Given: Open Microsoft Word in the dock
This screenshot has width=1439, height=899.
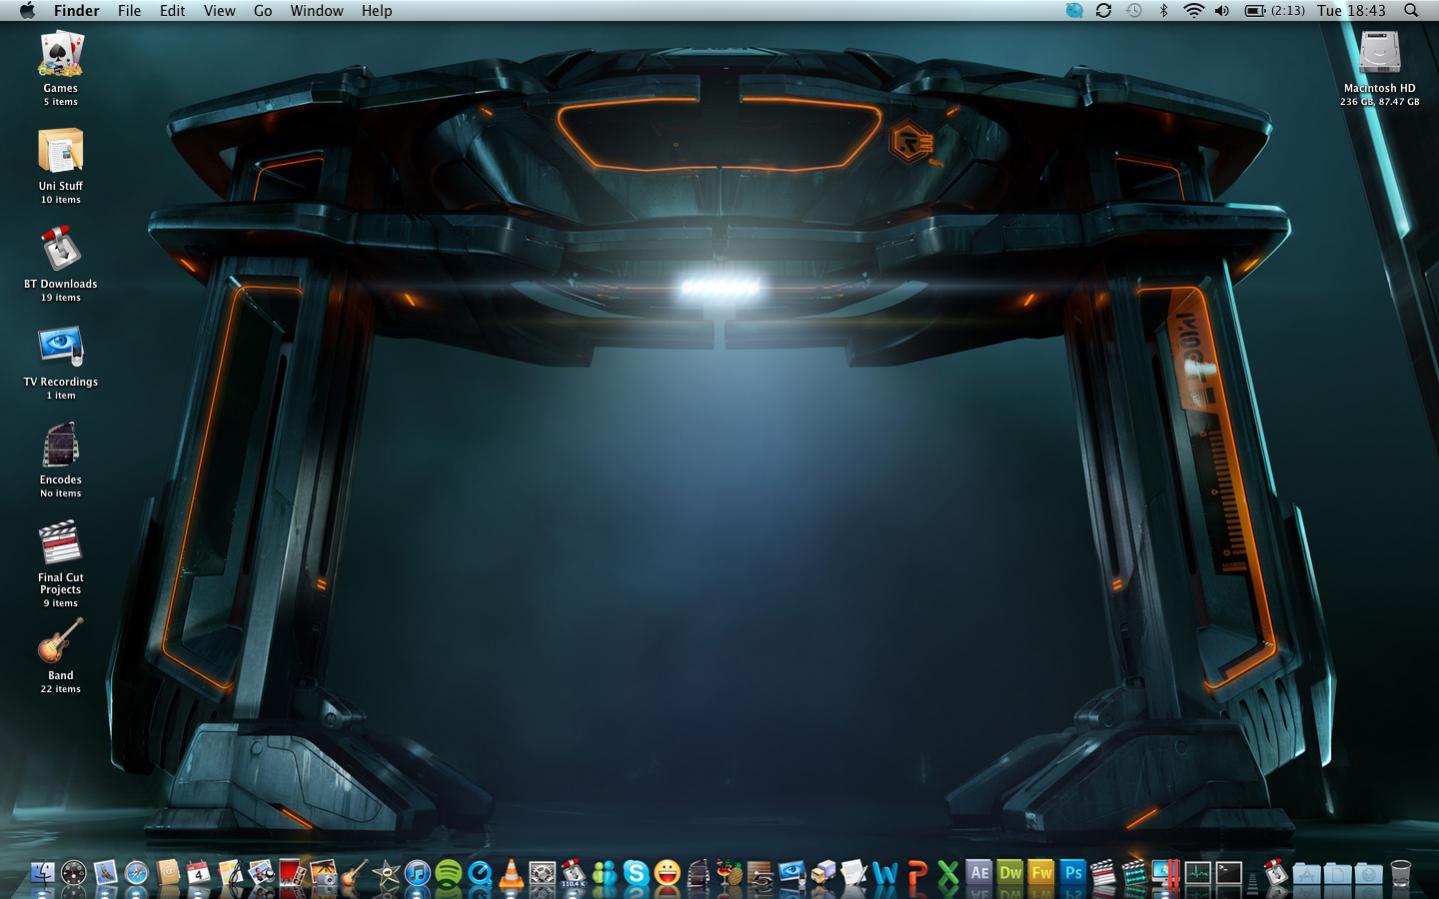Looking at the screenshot, I should [885, 873].
